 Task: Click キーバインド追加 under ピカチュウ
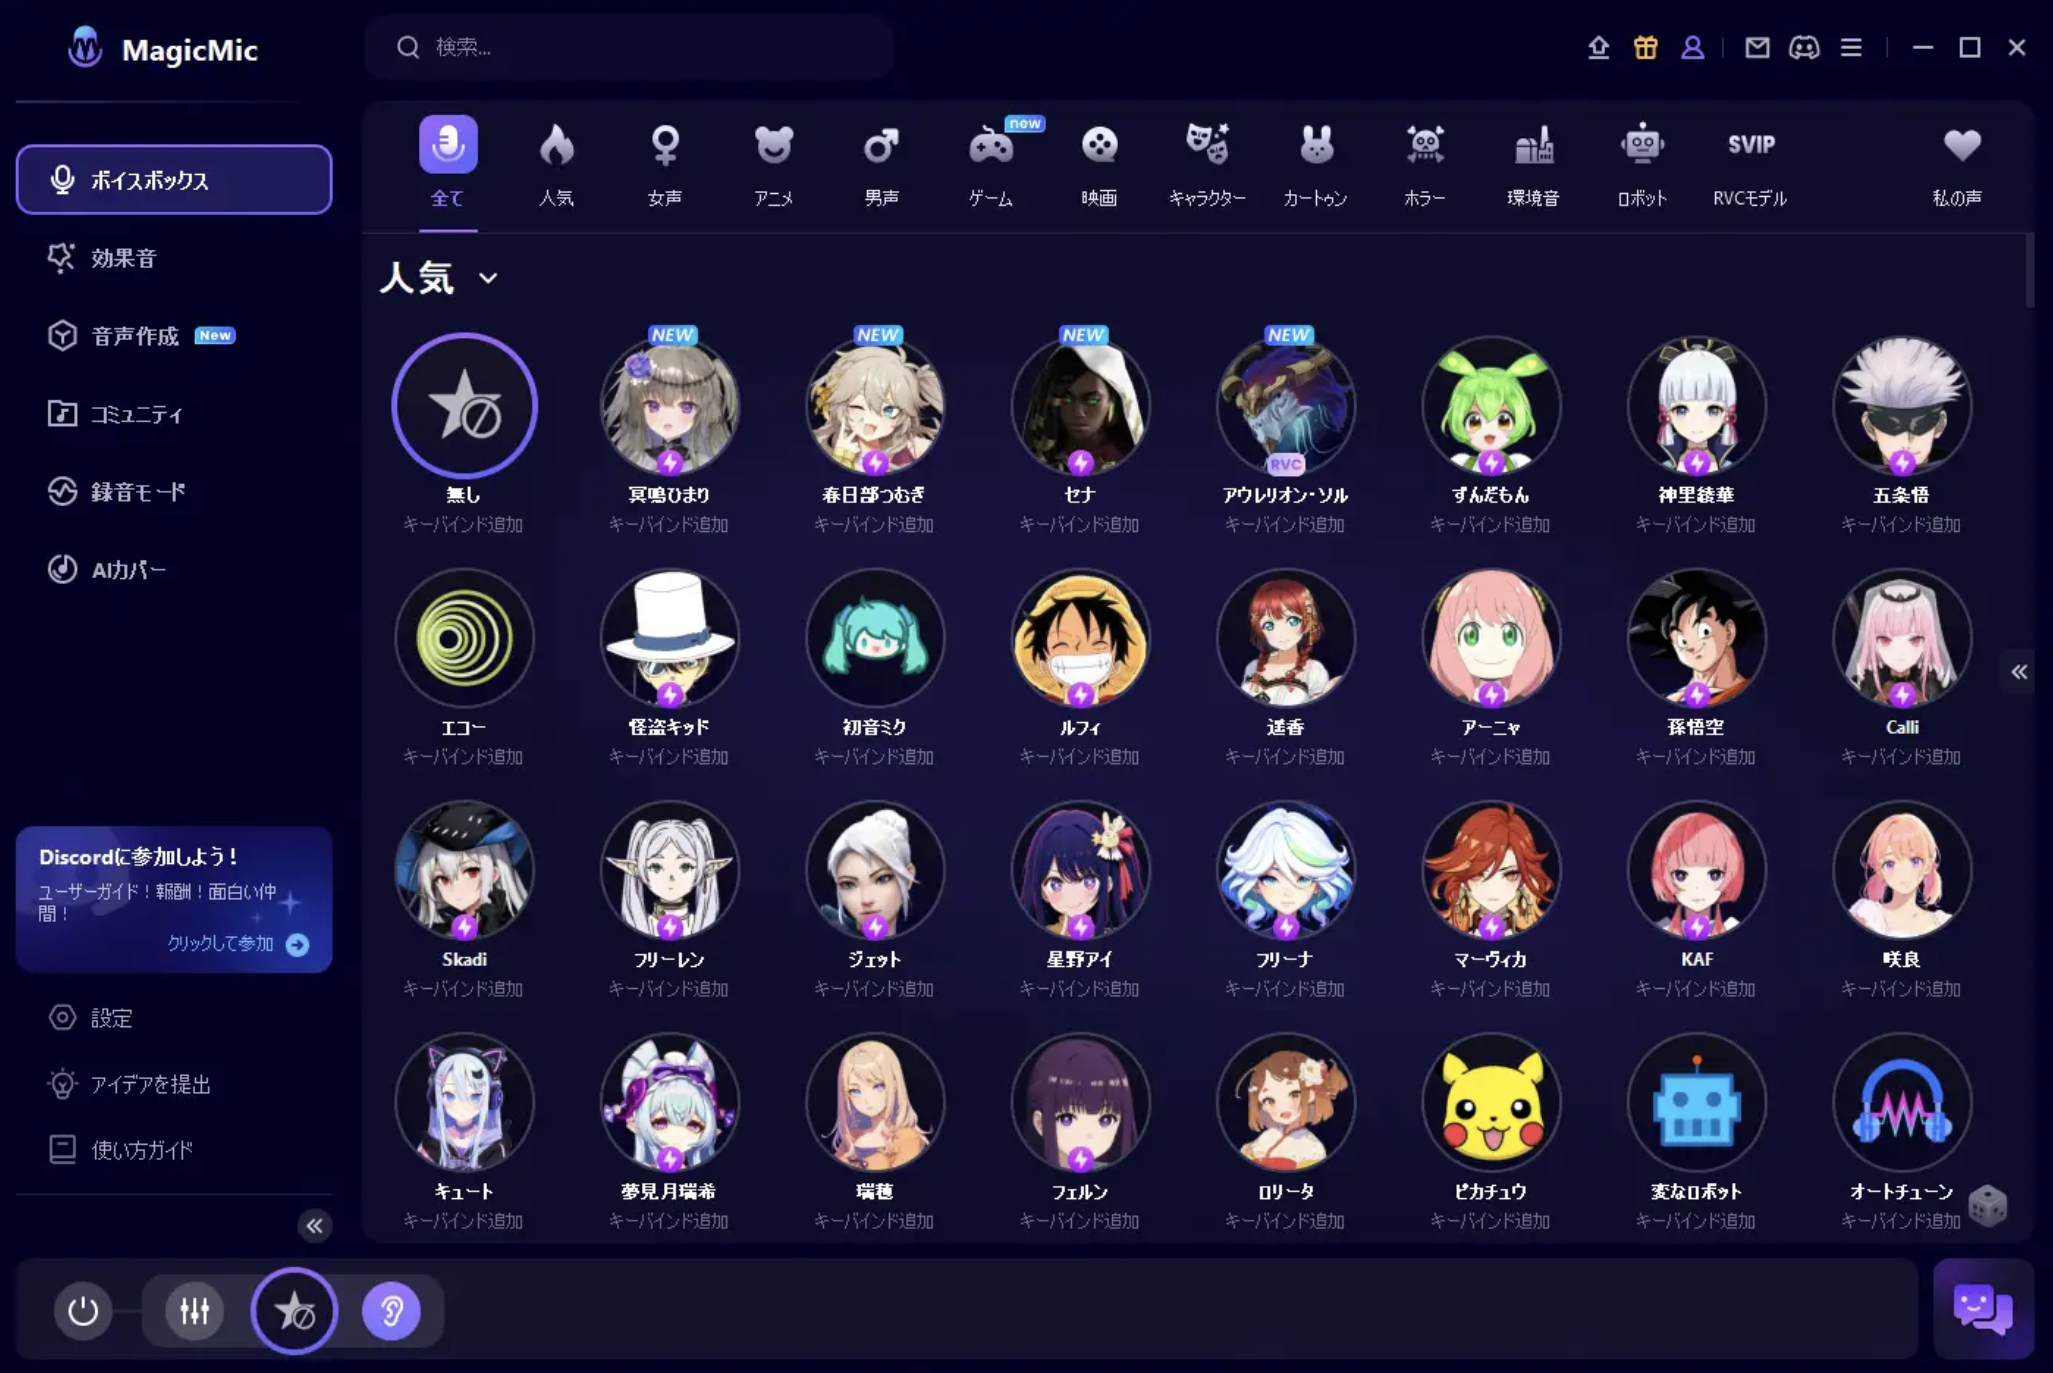(1490, 1221)
